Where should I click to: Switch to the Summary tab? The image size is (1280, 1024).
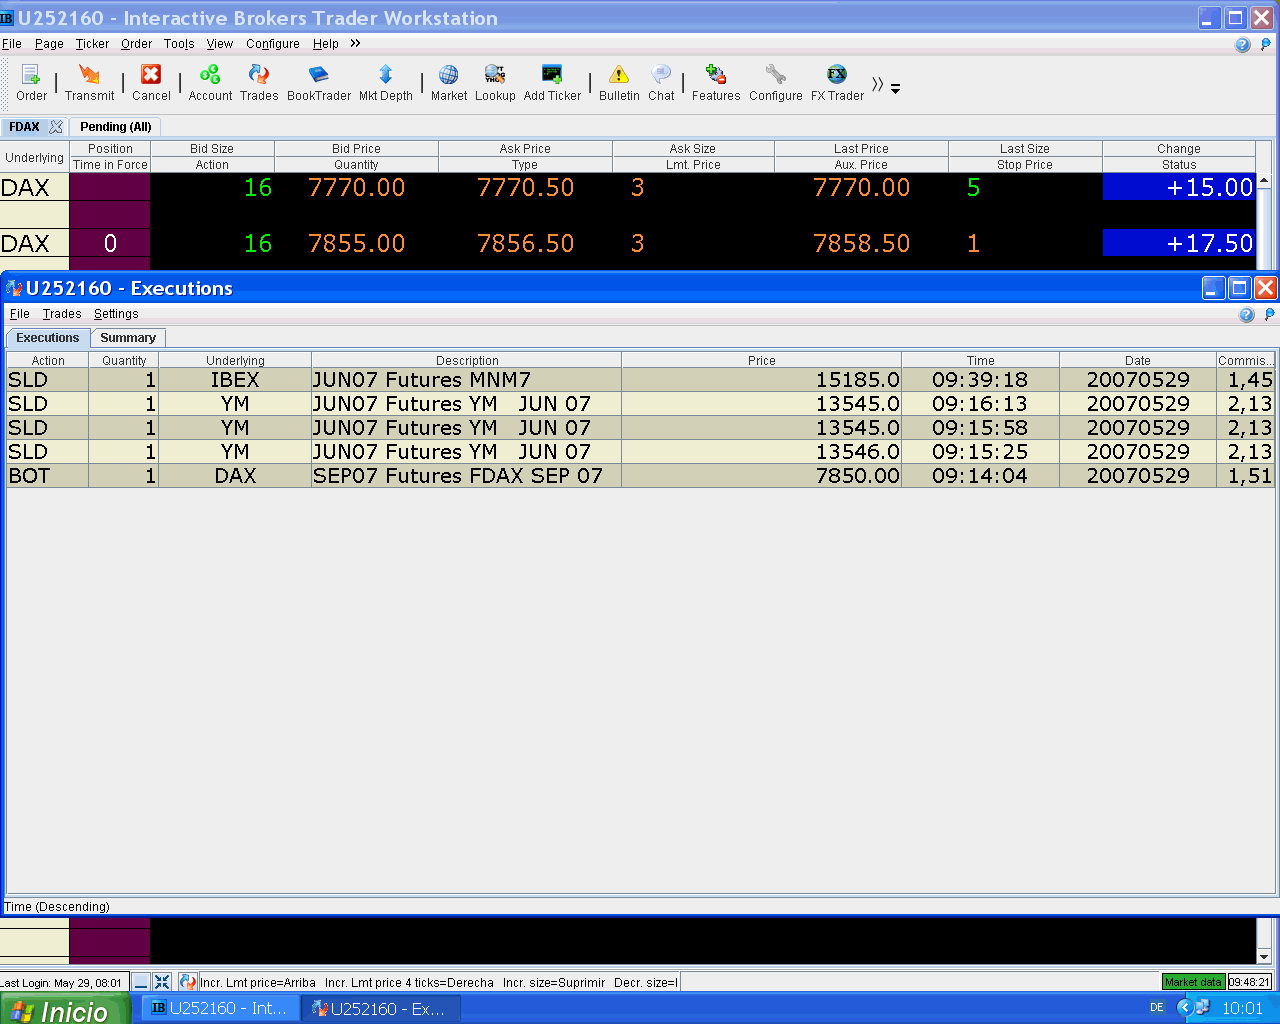tap(128, 338)
